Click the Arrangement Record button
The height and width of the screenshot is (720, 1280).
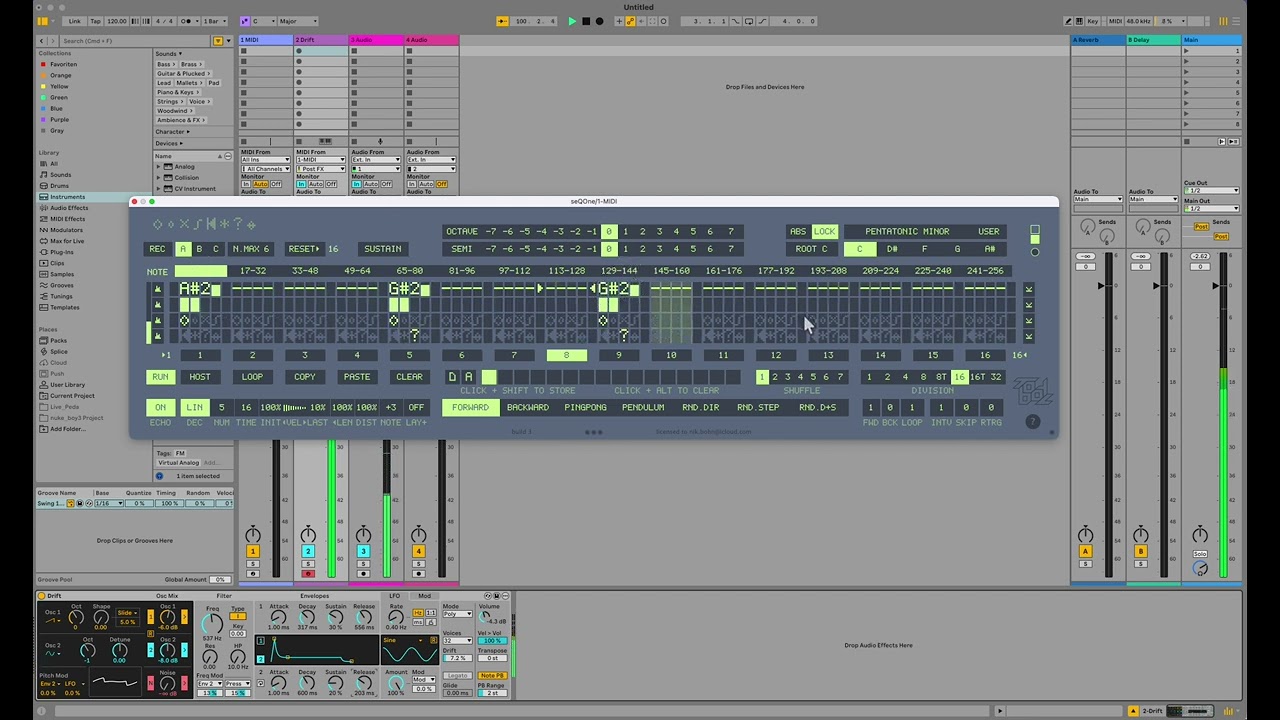coord(600,21)
